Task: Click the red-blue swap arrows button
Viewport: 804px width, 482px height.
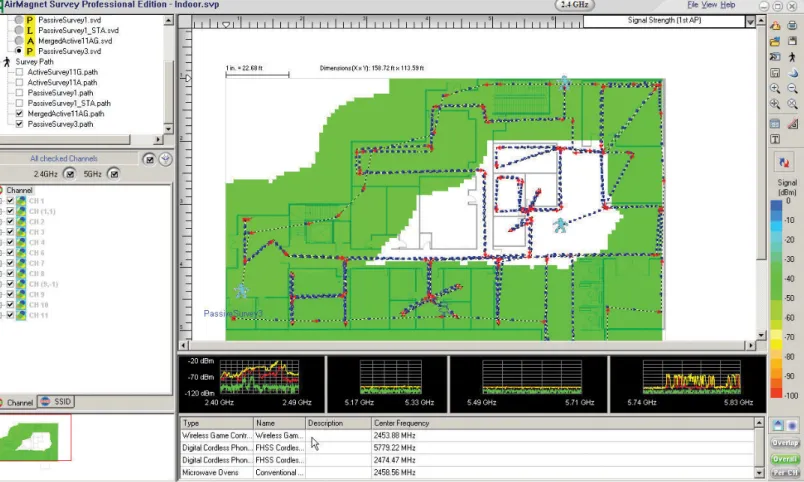Action: point(785,163)
